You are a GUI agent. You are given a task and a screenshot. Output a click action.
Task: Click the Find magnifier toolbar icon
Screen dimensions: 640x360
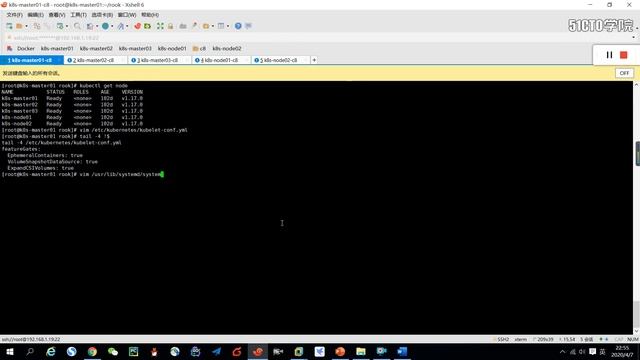point(77,26)
